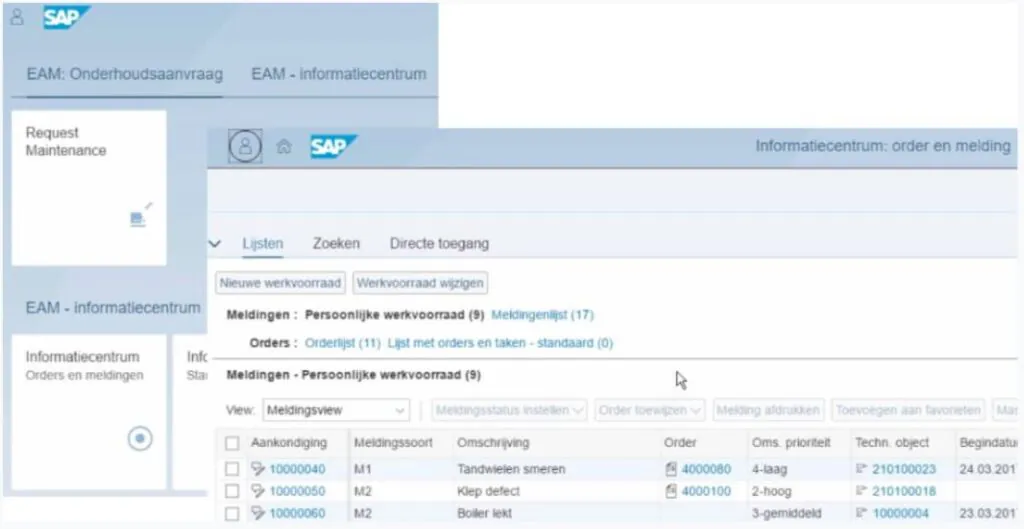Check the row for Klep defect
The image size is (1024, 529).
click(232, 491)
